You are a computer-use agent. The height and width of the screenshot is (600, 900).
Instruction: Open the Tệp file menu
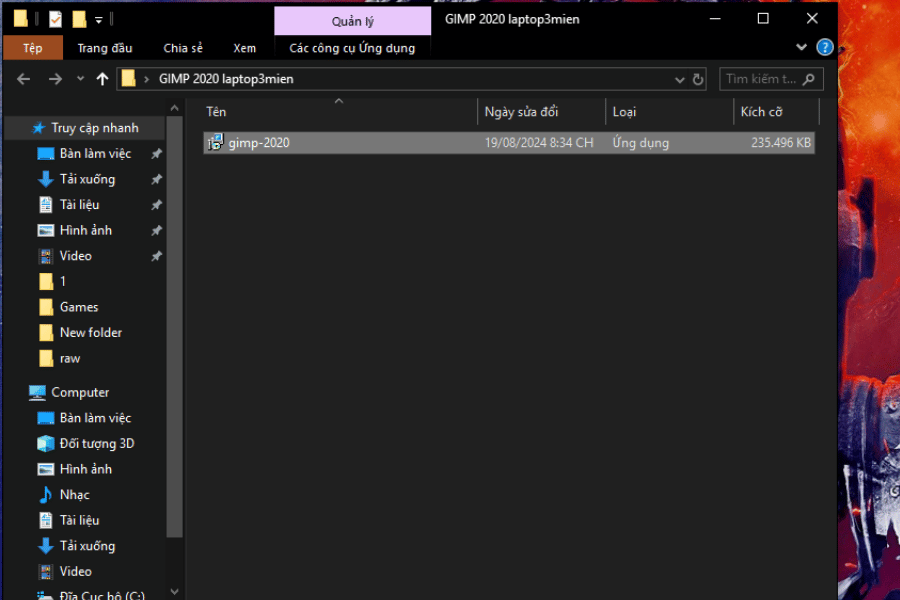pyautogui.click(x=33, y=48)
